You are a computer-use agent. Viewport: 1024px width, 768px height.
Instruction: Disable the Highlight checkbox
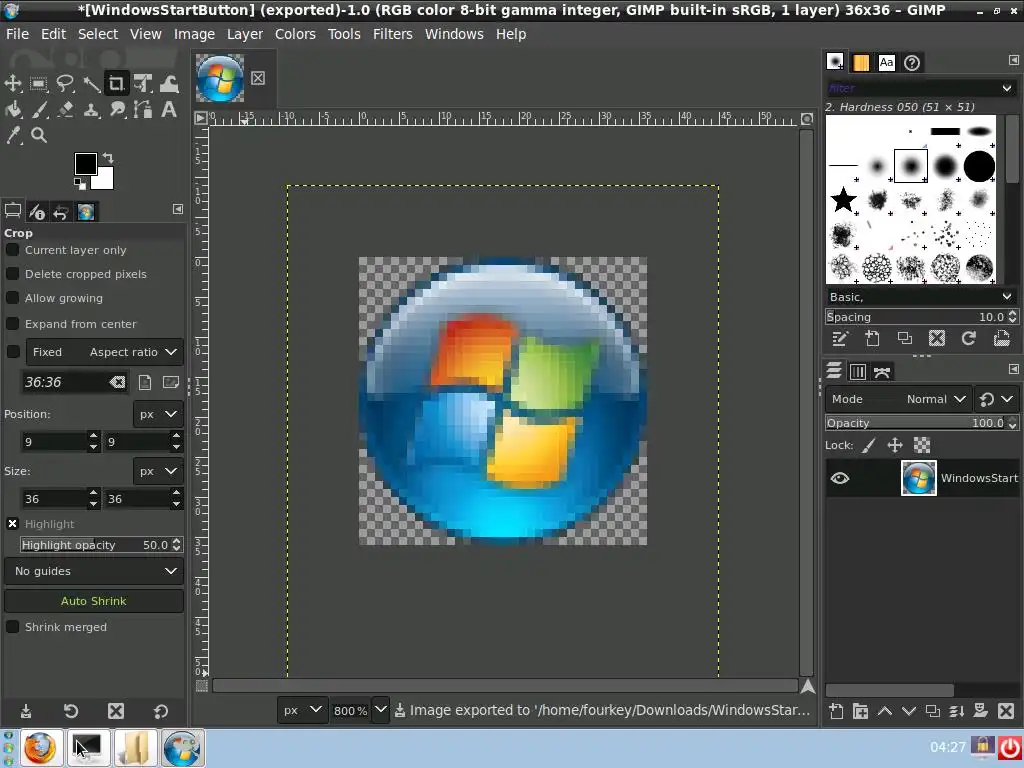point(12,524)
